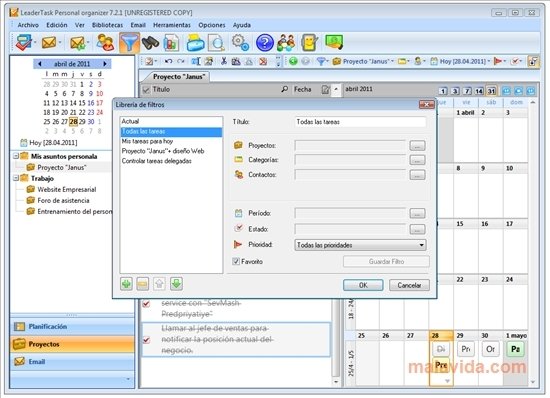Open the small filter funnel toolbar dropdown

[x=322, y=61]
